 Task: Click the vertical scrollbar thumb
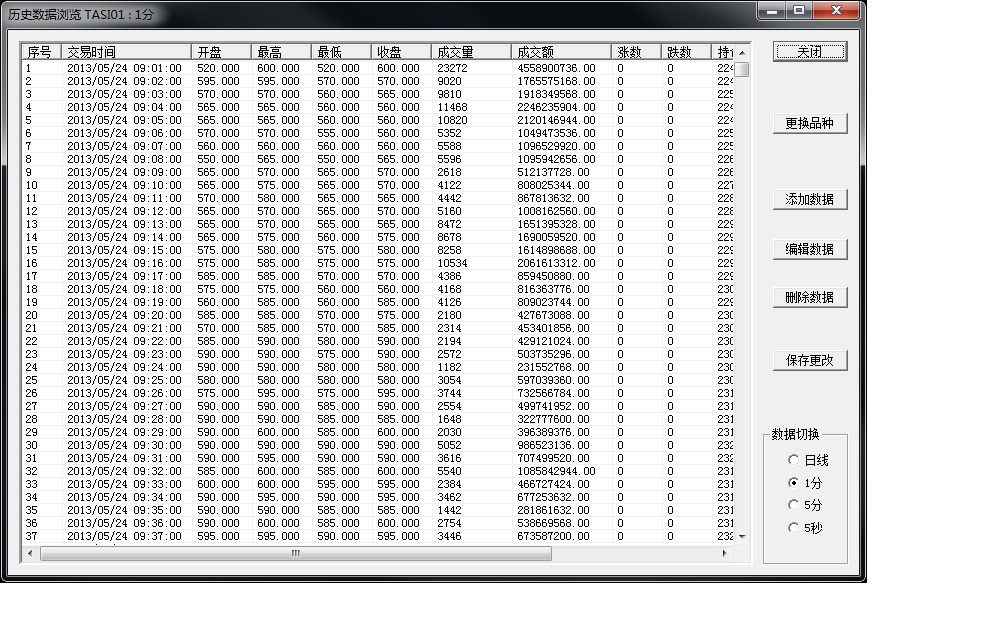coord(742,69)
